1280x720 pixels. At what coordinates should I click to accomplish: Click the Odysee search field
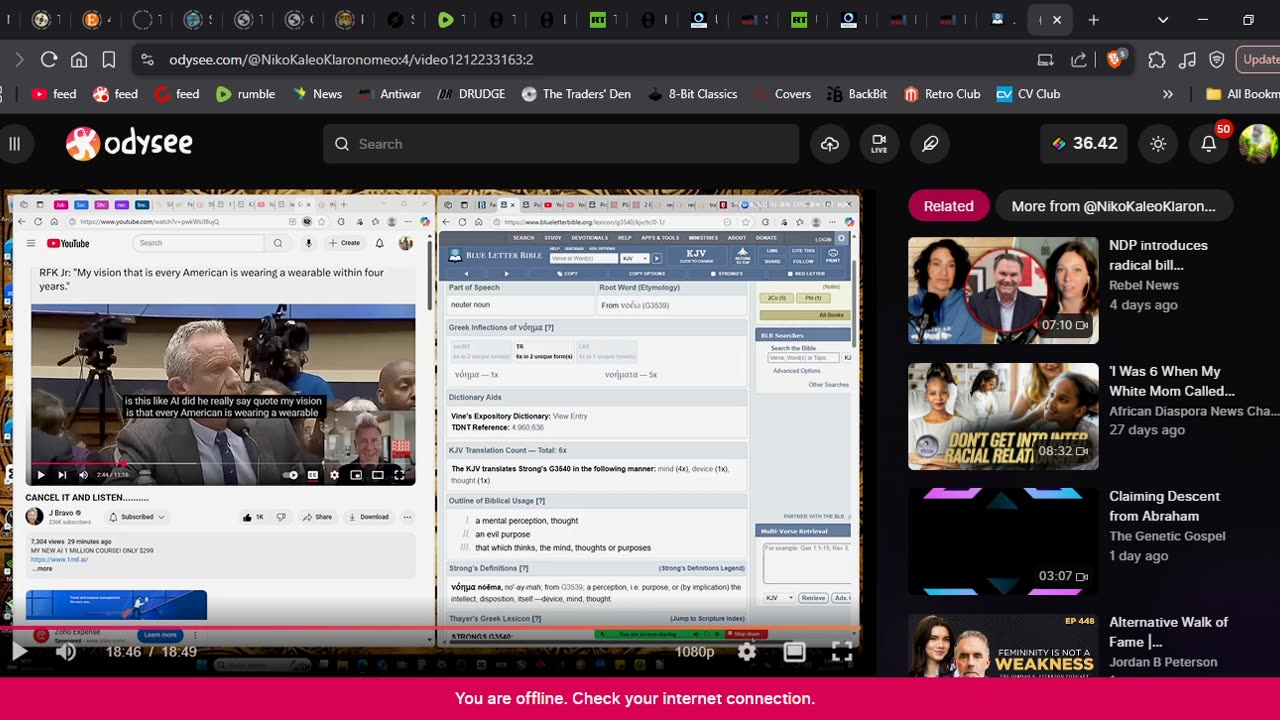coord(561,144)
